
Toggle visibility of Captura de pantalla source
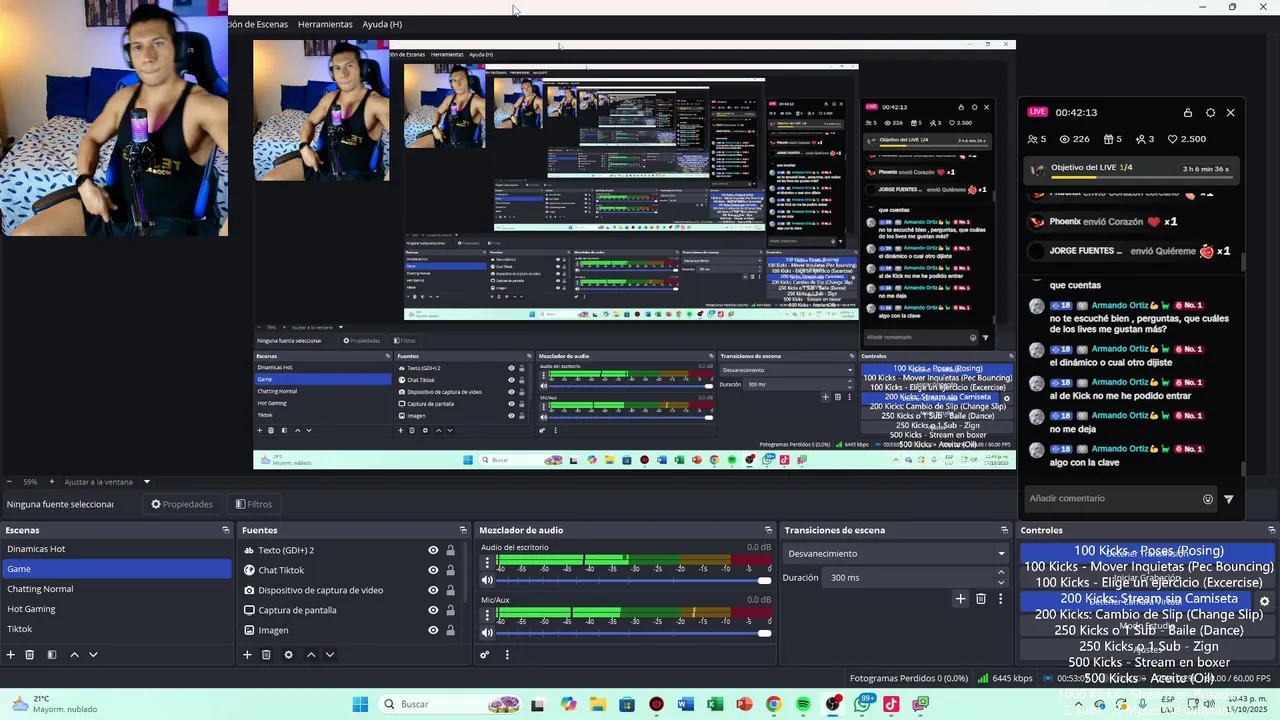click(x=433, y=610)
